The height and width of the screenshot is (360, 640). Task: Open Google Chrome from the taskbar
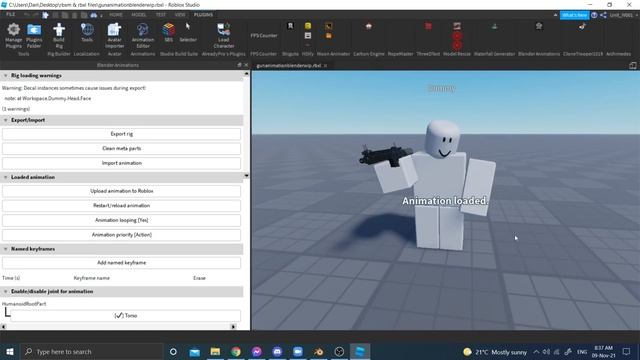click(236, 351)
